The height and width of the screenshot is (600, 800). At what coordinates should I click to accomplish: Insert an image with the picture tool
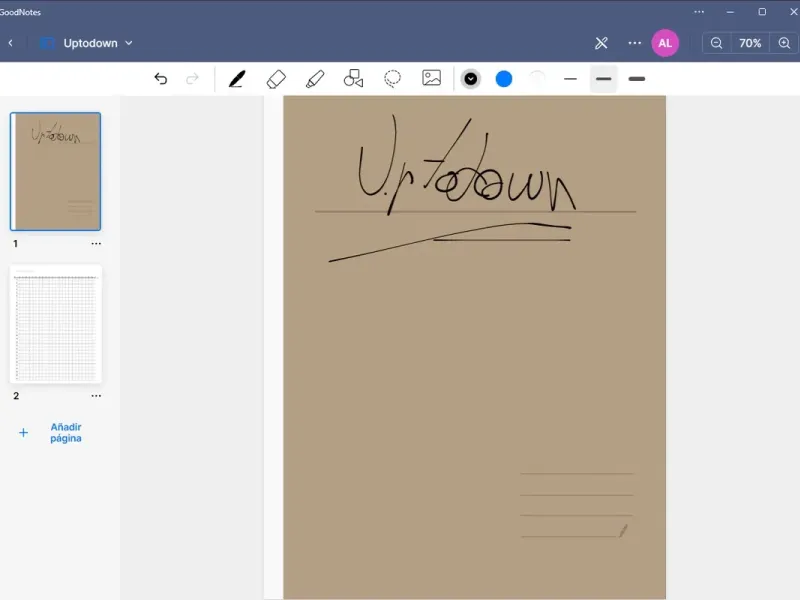click(432, 78)
